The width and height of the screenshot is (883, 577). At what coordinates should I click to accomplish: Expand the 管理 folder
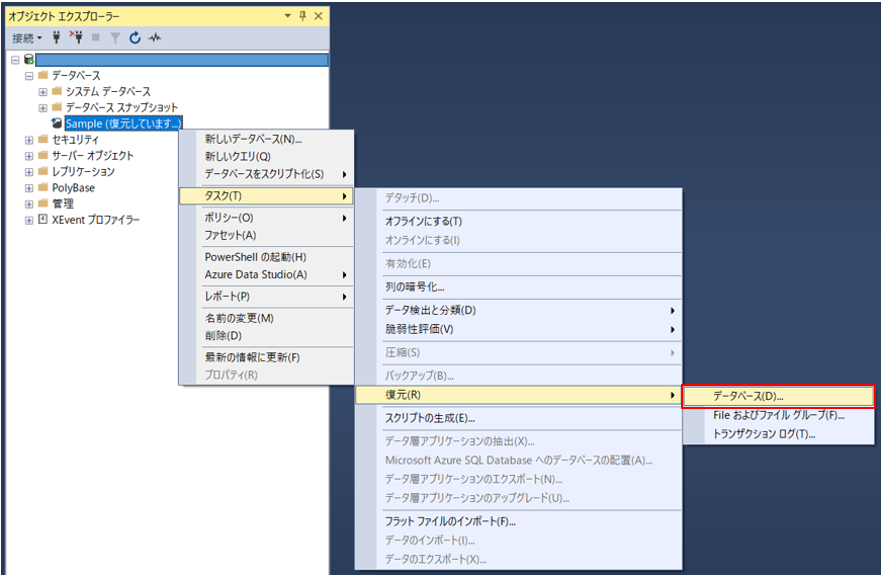pyautogui.click(x=29, y=204)
